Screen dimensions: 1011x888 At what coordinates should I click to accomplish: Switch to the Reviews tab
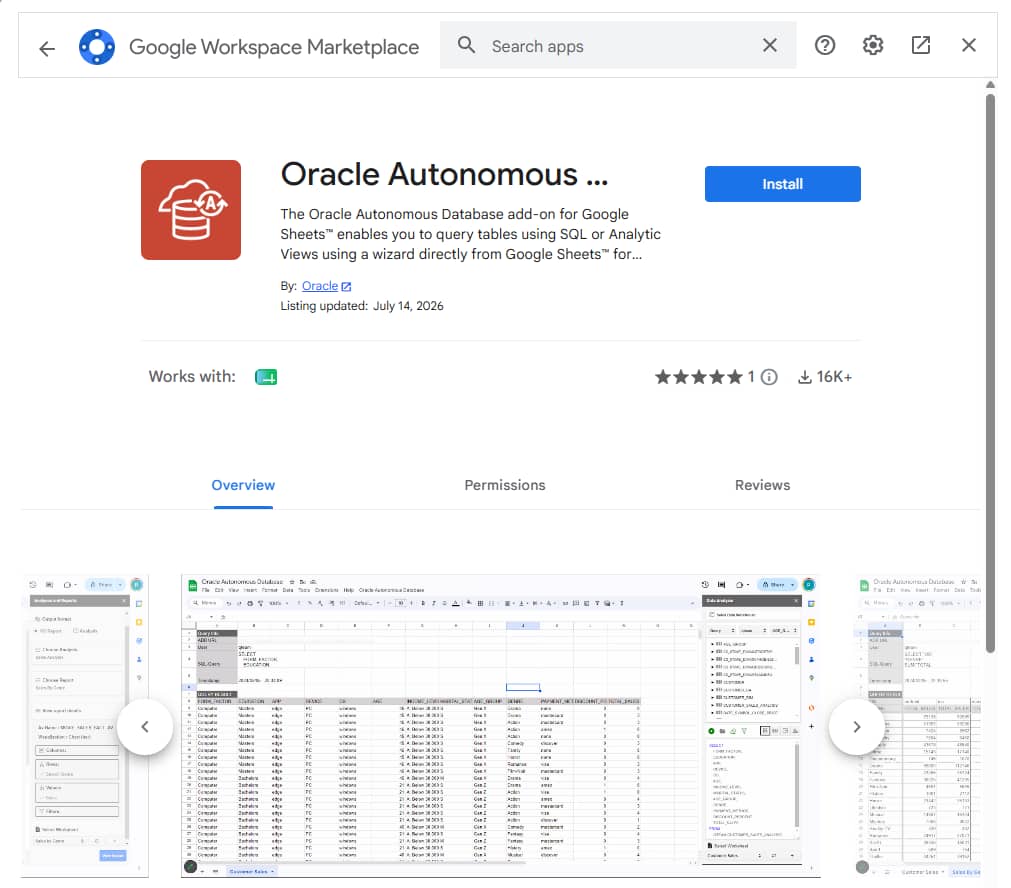762,486
